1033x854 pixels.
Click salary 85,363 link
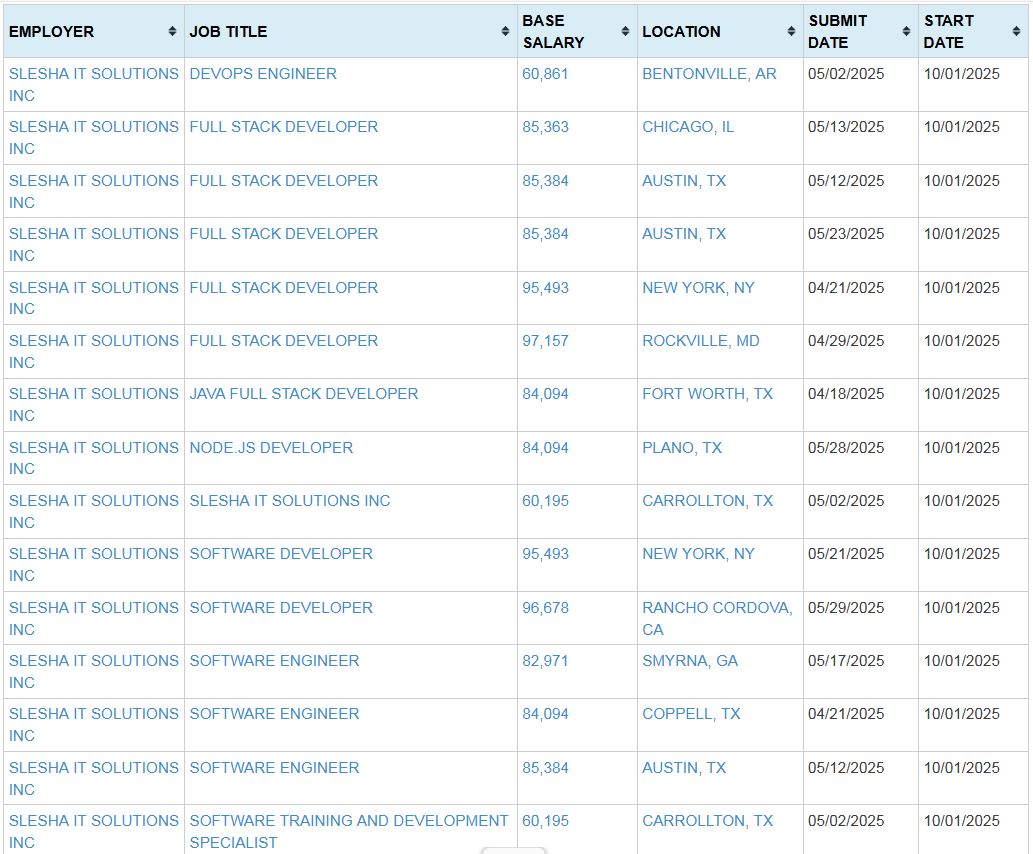(545, 127)
